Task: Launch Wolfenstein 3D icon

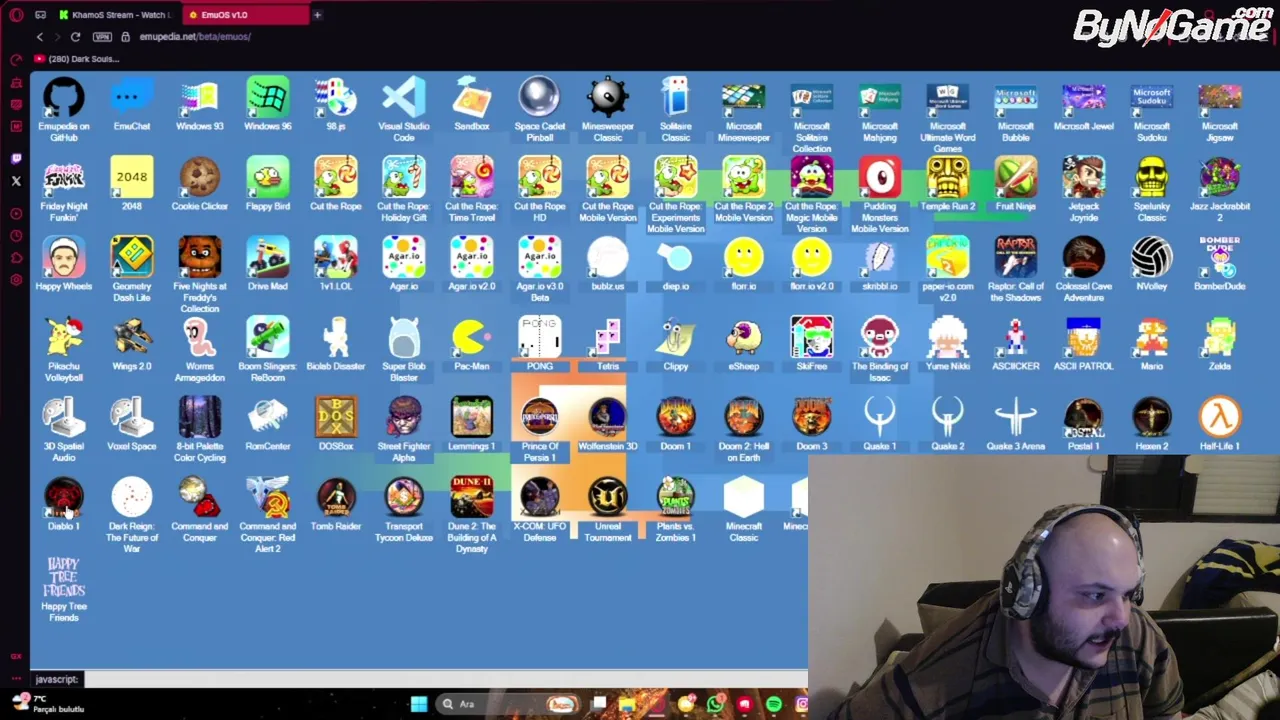Action: [x=608, y=424]
